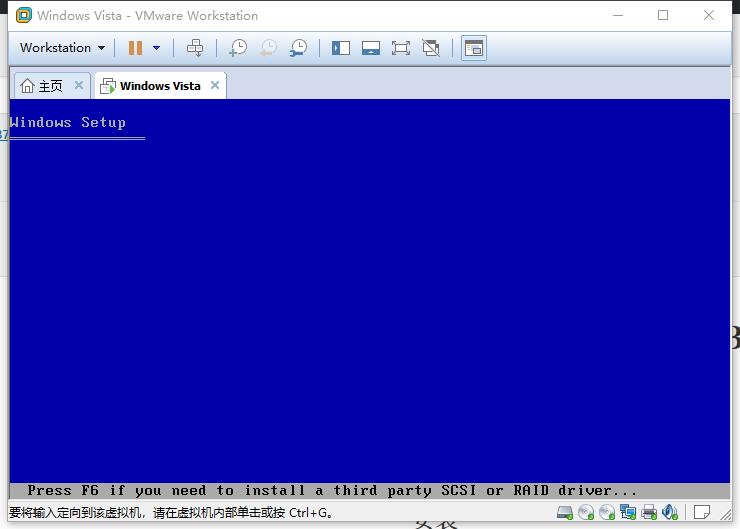The height and width of the screenshot is (529, 740).
Task: Click the VMware Workstation title bar icon
Action: (x=24, y=15)
